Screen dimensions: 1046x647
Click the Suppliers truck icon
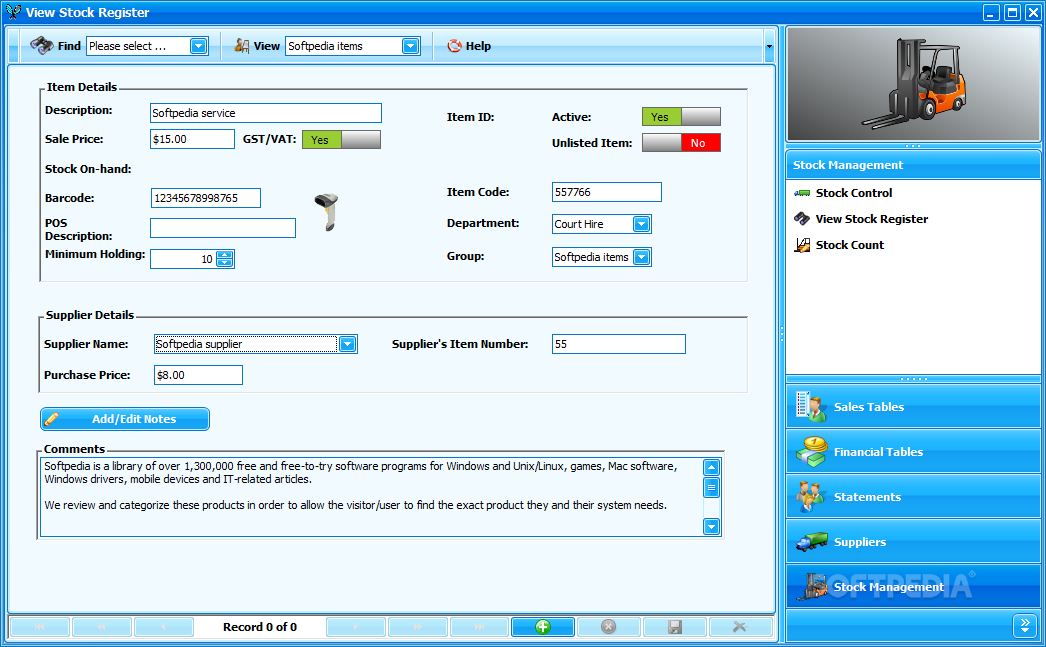(x=811, y=542)
